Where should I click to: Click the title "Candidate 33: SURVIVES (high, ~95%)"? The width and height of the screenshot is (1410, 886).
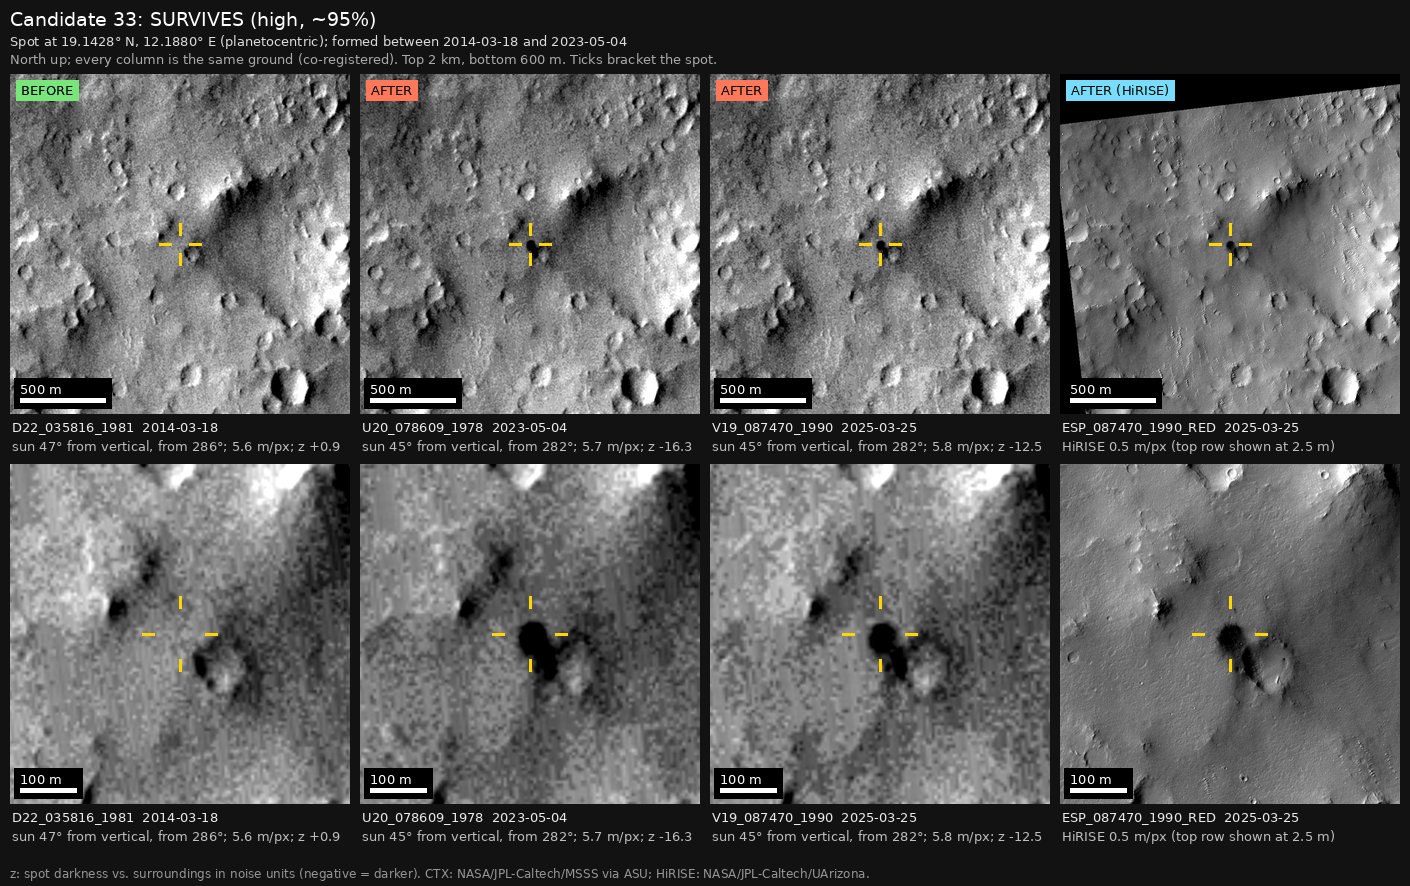[193, 19]
